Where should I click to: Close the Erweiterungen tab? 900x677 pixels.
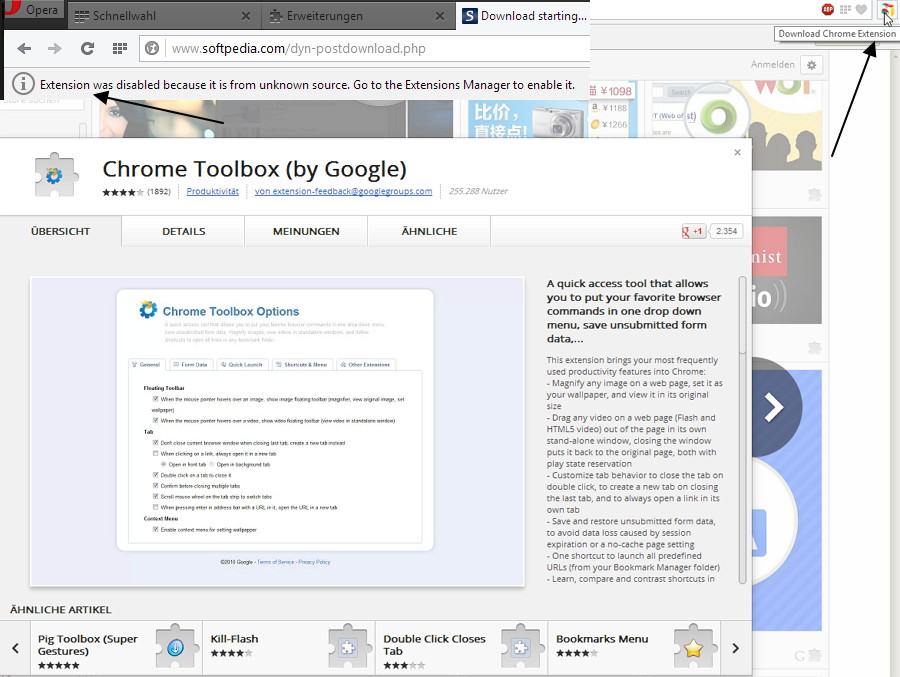point(440,16)
